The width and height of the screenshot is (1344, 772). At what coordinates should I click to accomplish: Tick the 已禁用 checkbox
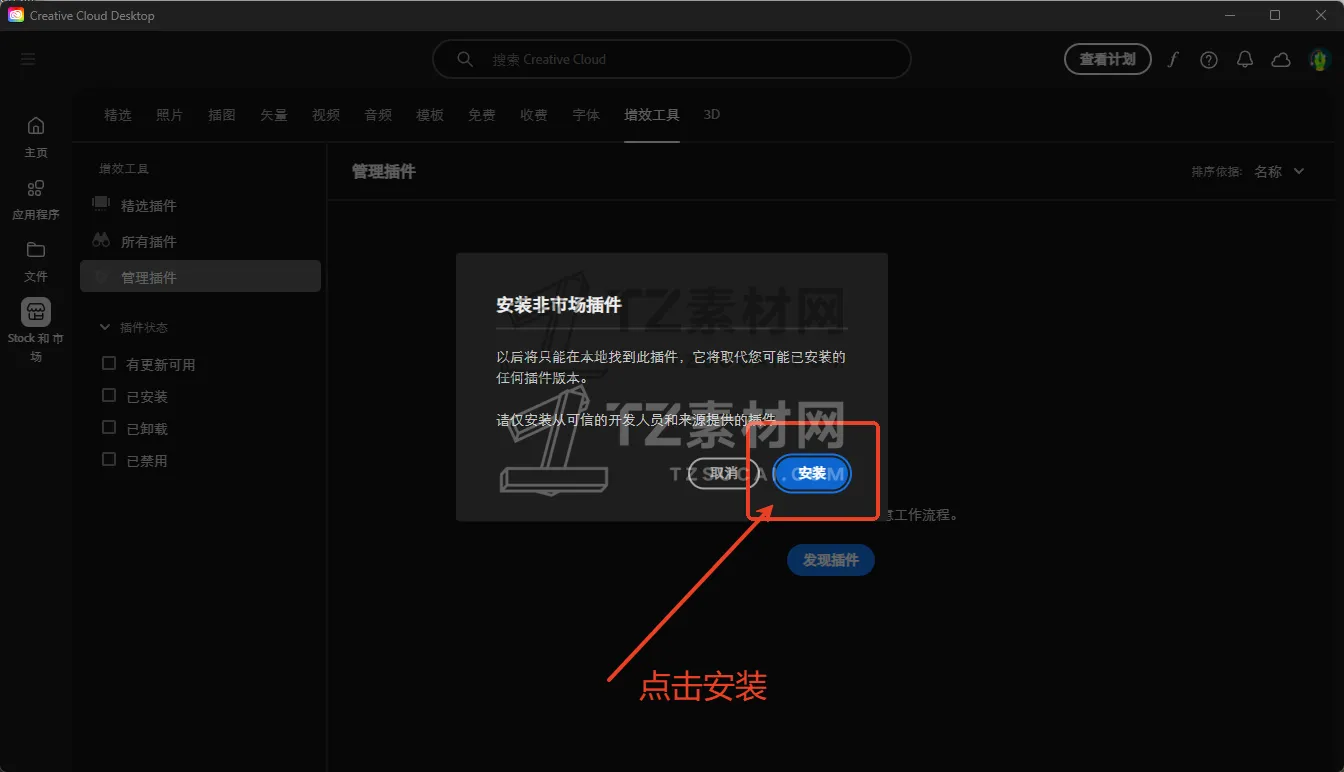point(109,460)
